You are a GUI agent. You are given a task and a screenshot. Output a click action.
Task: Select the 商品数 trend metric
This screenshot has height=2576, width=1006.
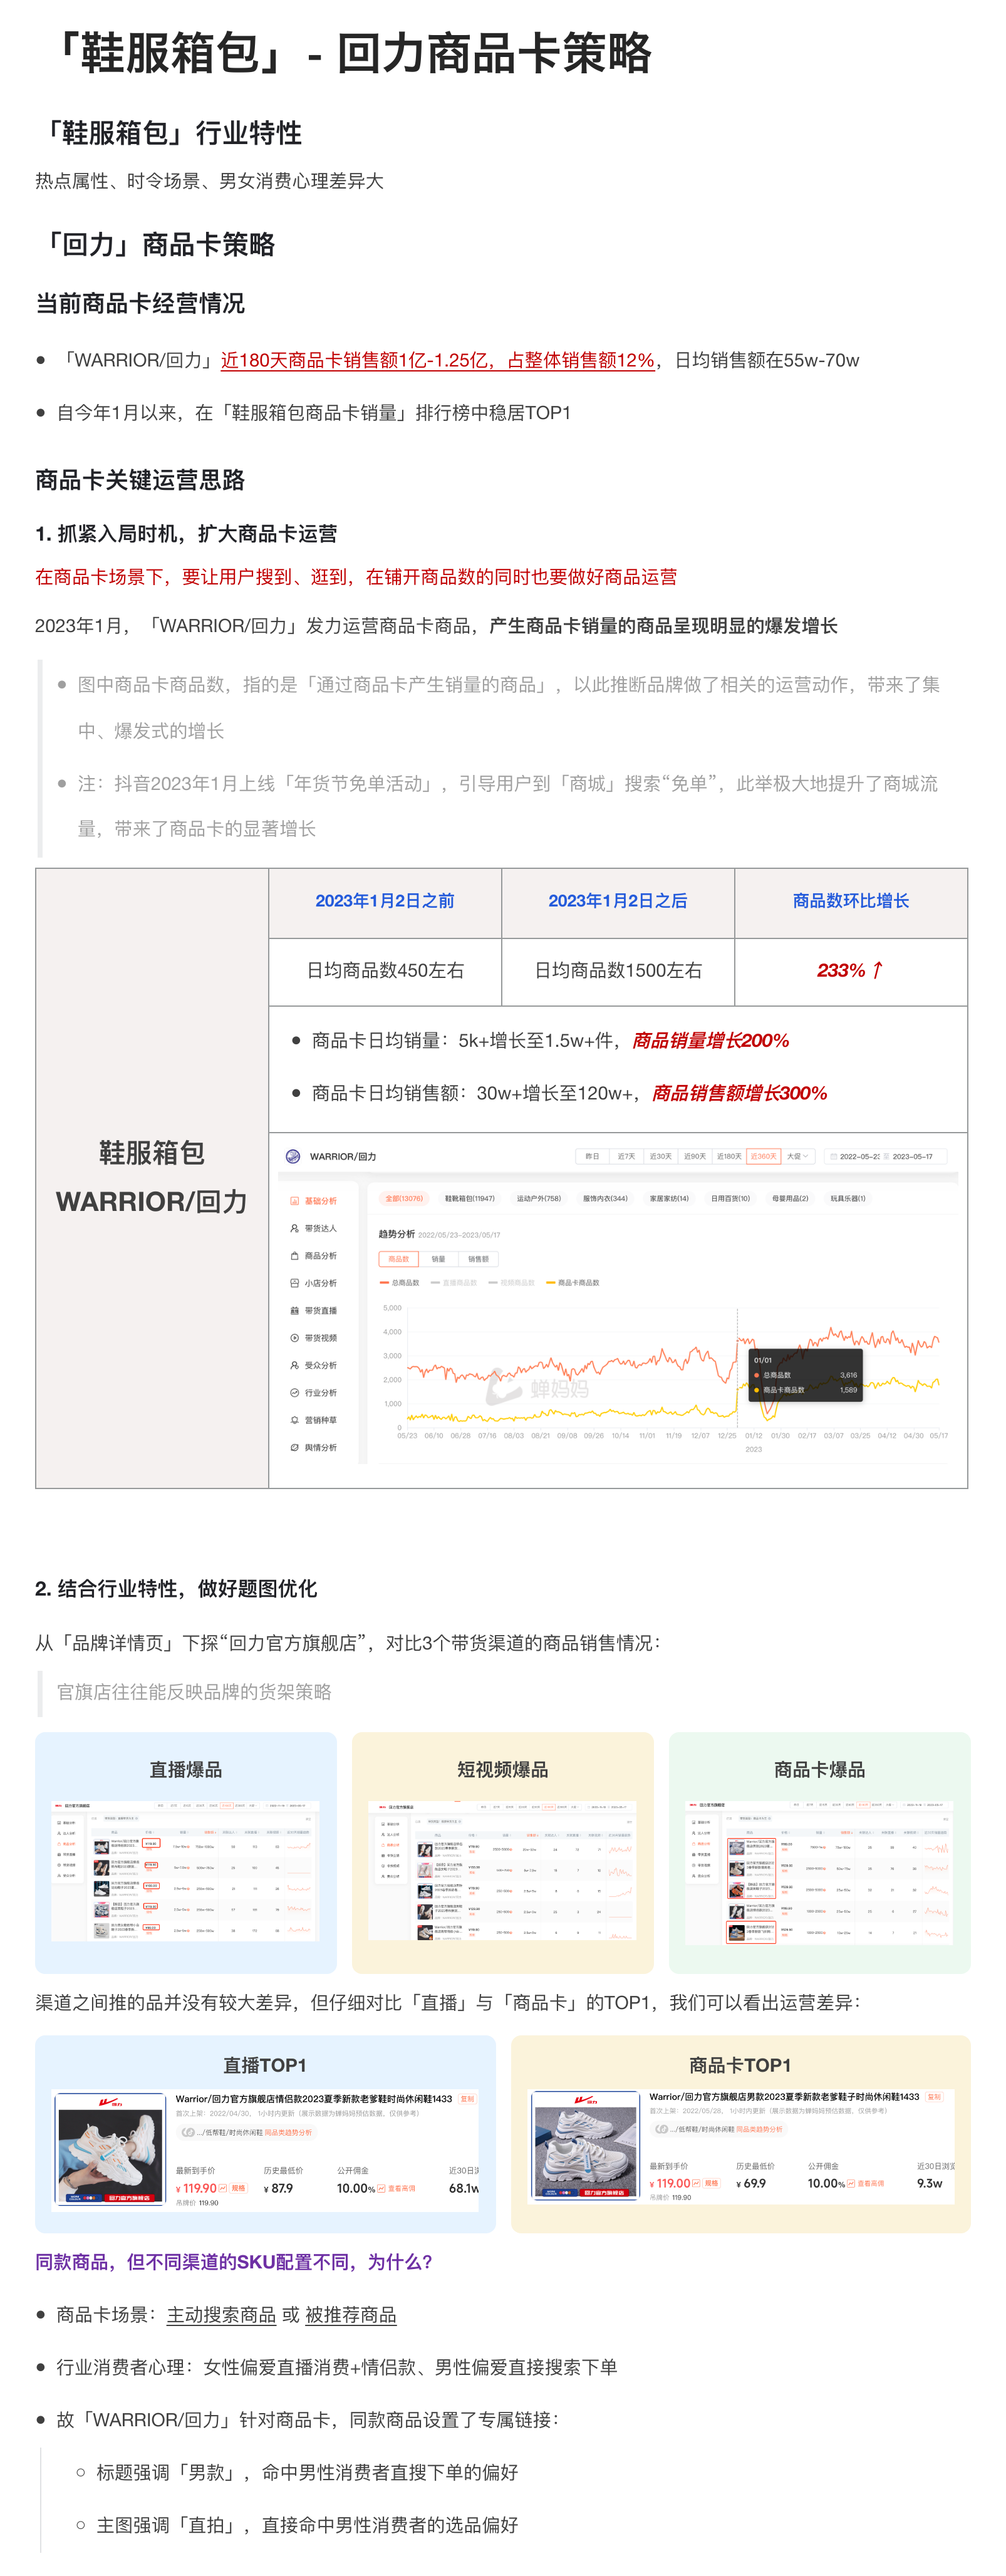tap(398, 1259)
